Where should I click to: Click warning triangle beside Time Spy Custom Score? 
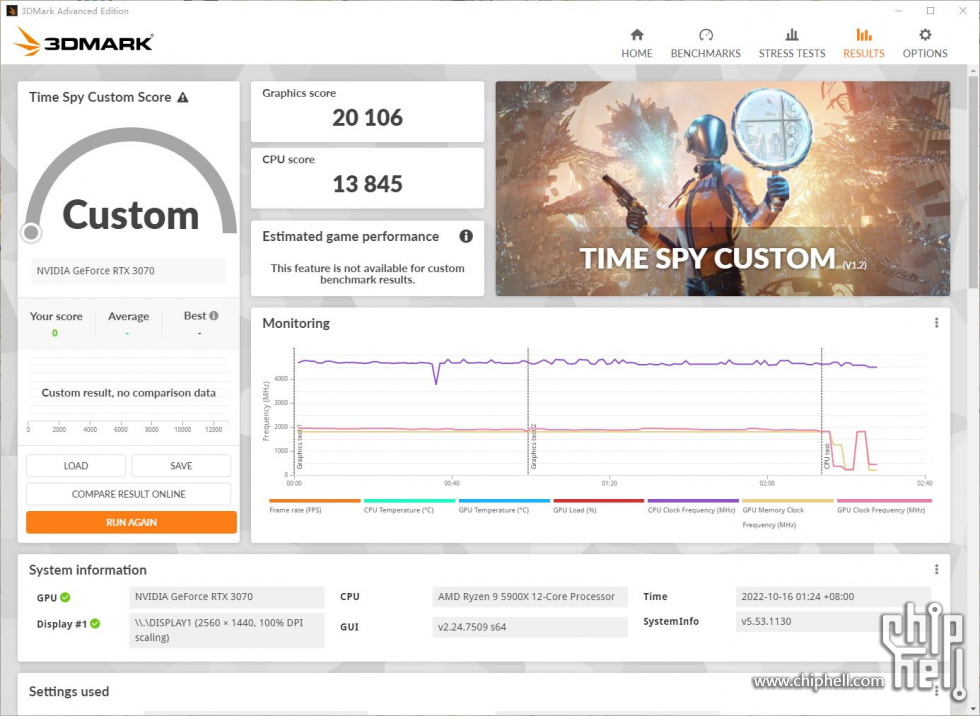point(182,98)
